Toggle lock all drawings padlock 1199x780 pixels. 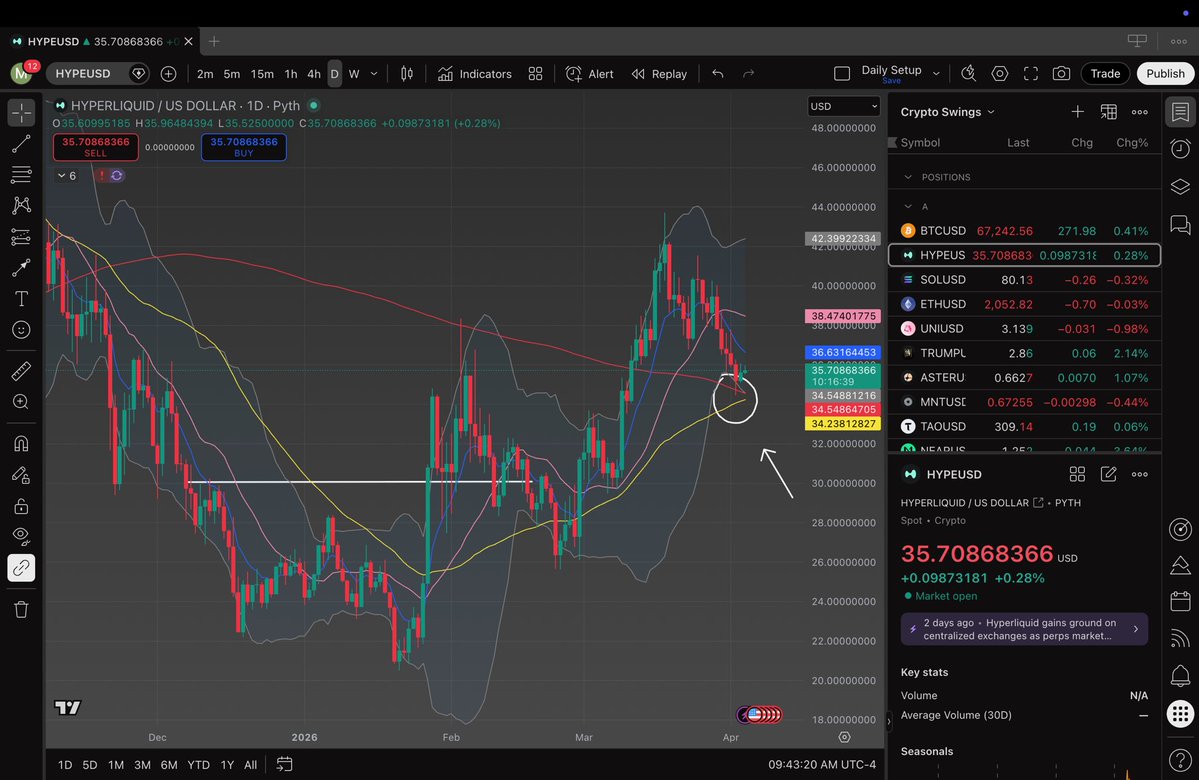[21, 506]
